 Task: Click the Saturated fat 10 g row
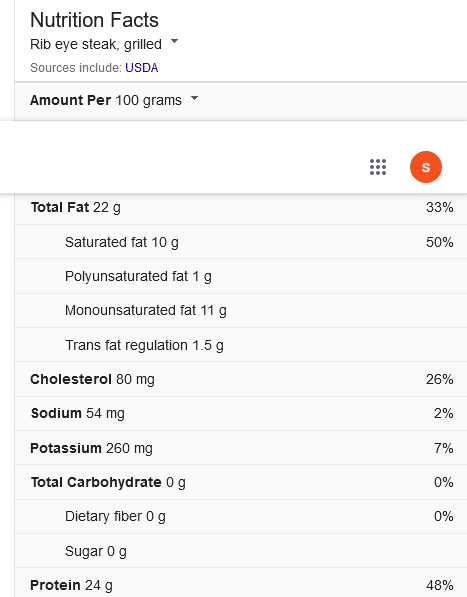pyautogui.click(x=241, y=242)
